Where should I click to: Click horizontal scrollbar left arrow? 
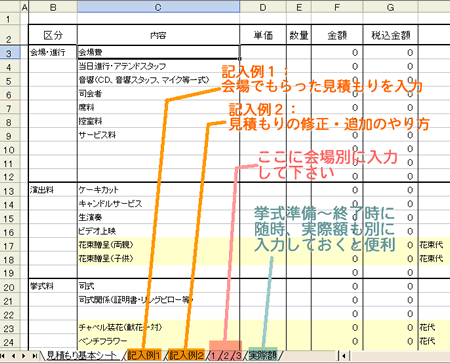343,356
